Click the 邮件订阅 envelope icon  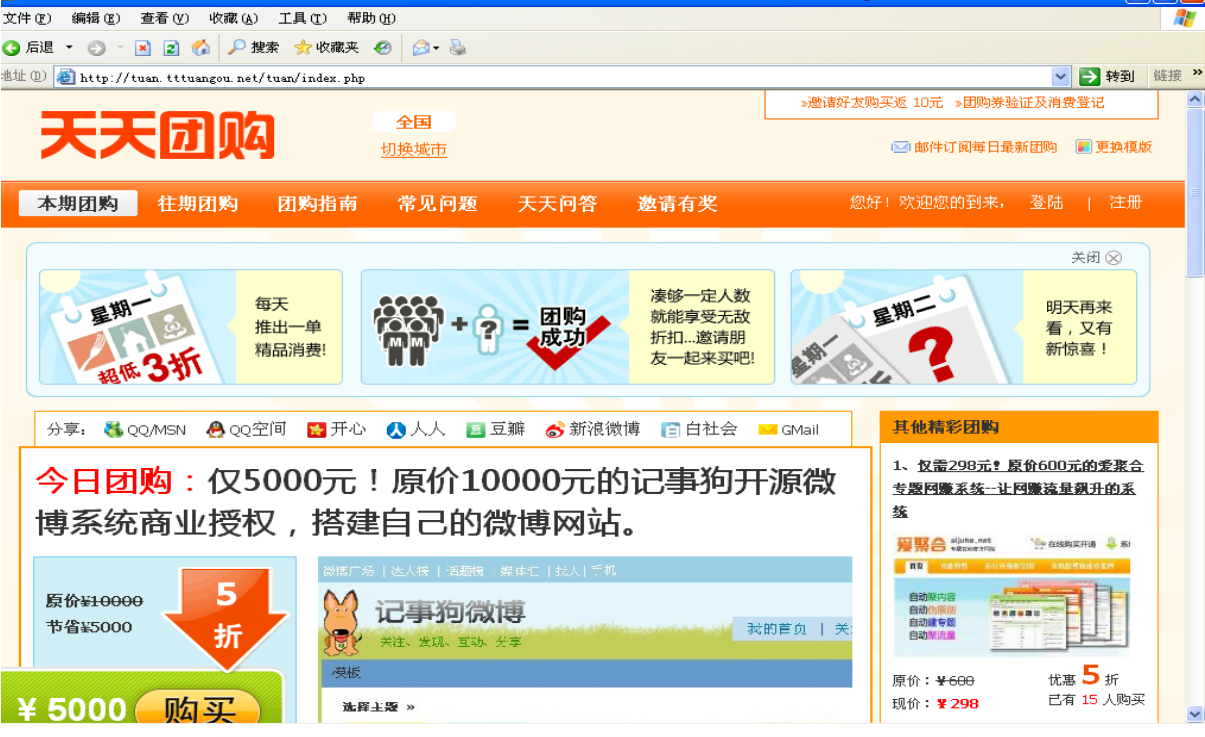(x=901, y=147)
